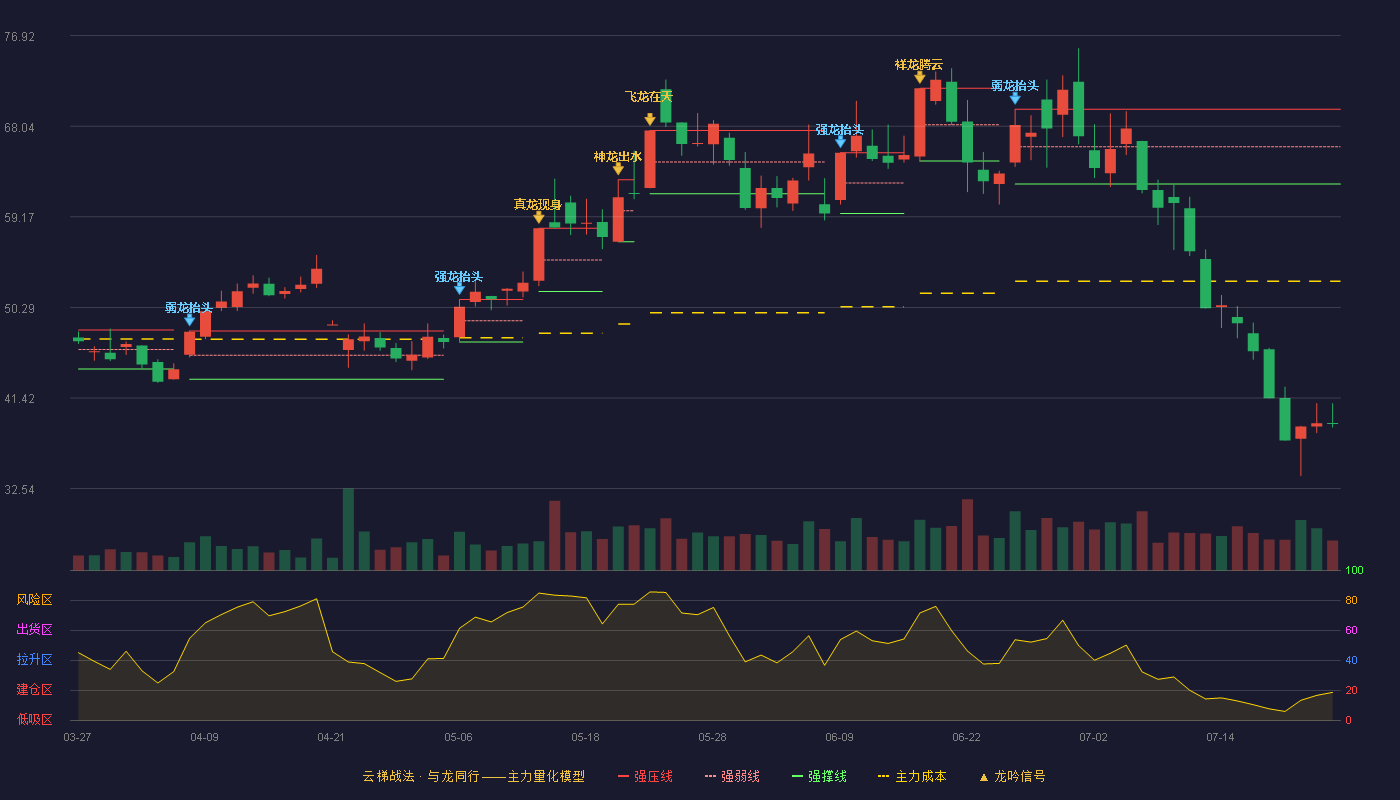
Task: Select the 05-18 date label
Action: 585,737
